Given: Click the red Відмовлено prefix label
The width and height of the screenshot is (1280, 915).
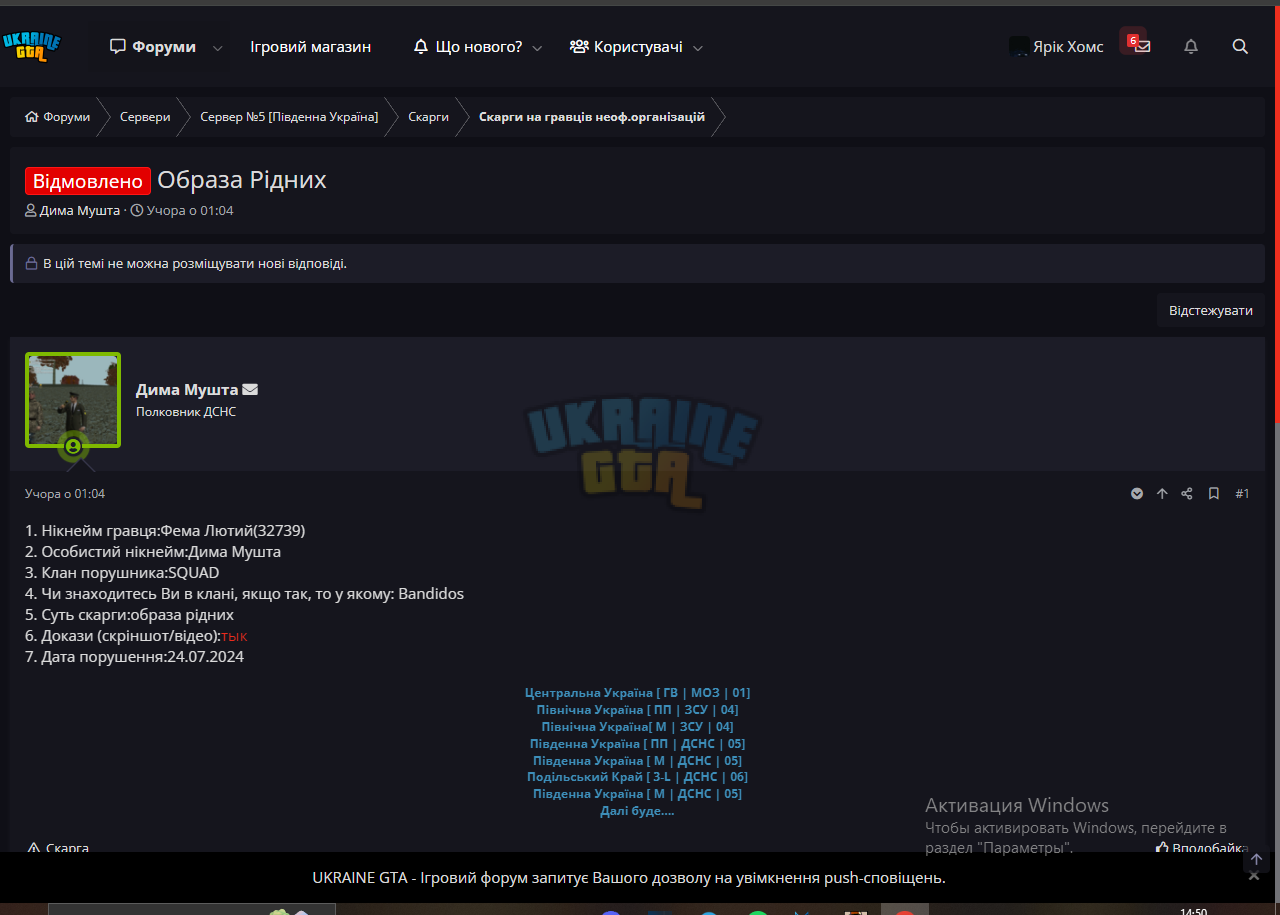Looking at the screenshot, I should click(x=88, y=181).
